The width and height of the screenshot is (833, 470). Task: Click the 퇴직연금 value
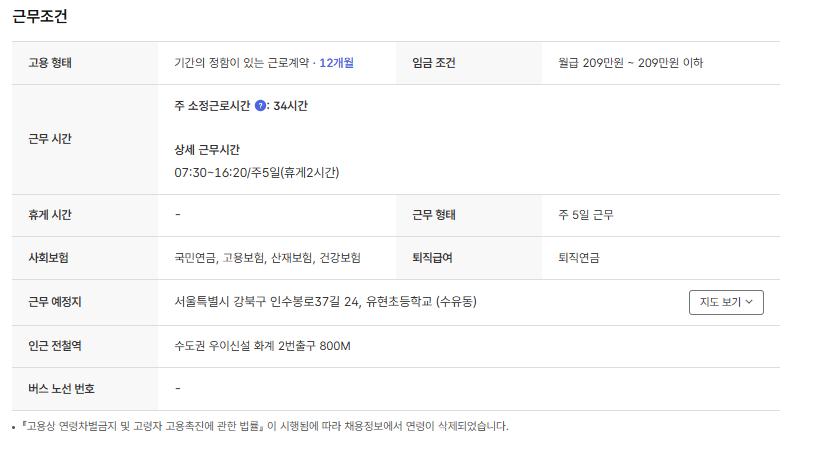[579, 257]
